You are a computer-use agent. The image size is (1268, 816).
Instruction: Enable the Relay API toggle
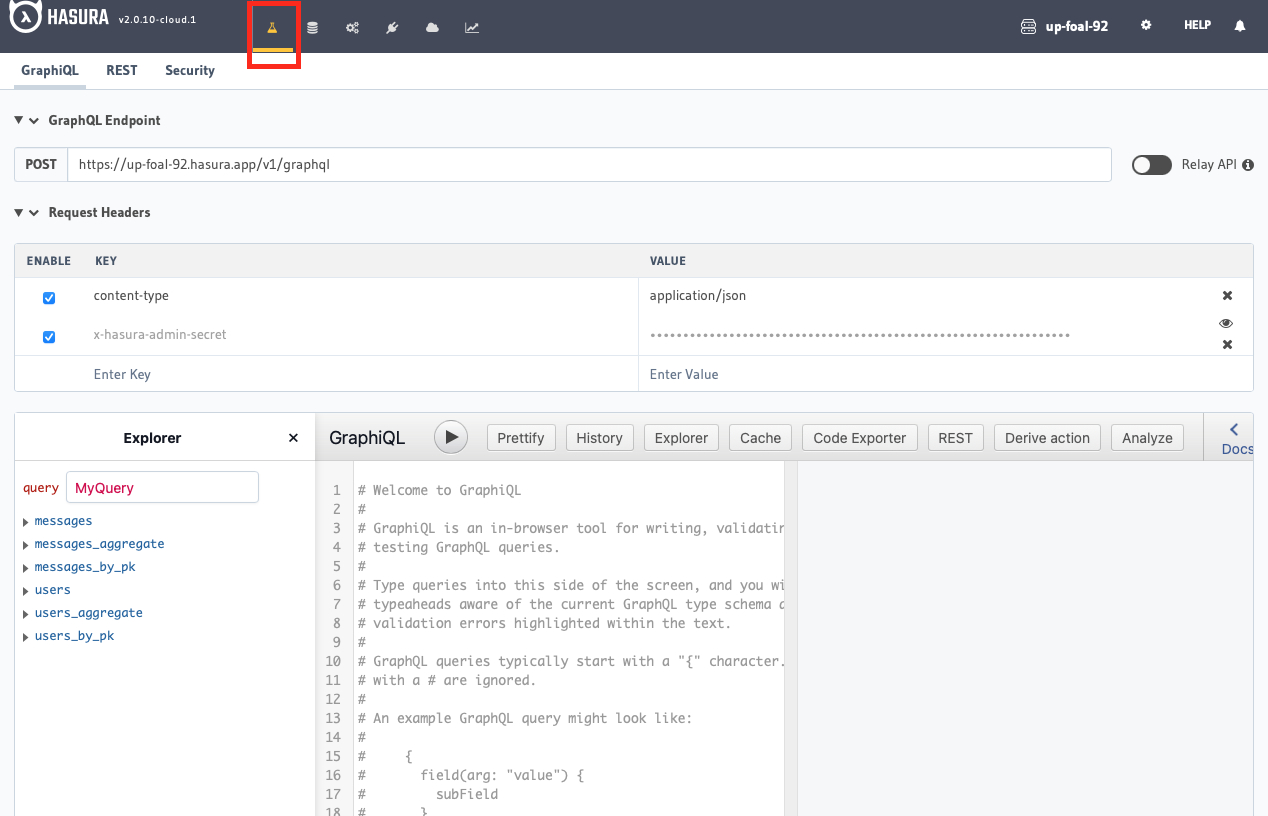pyautogui.click(x=1151, y=165)
